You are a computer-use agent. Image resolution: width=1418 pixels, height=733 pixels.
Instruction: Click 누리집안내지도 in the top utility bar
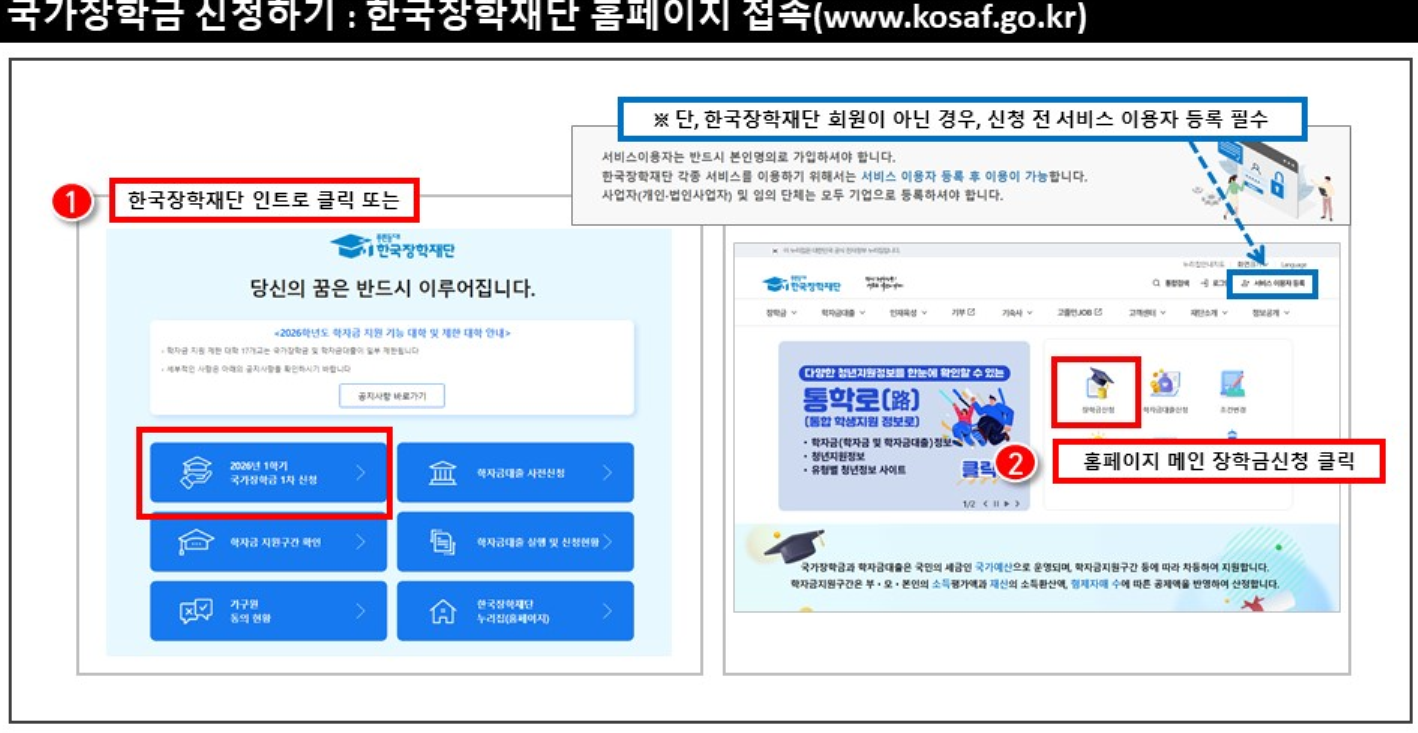click(x=1203, y=264)
